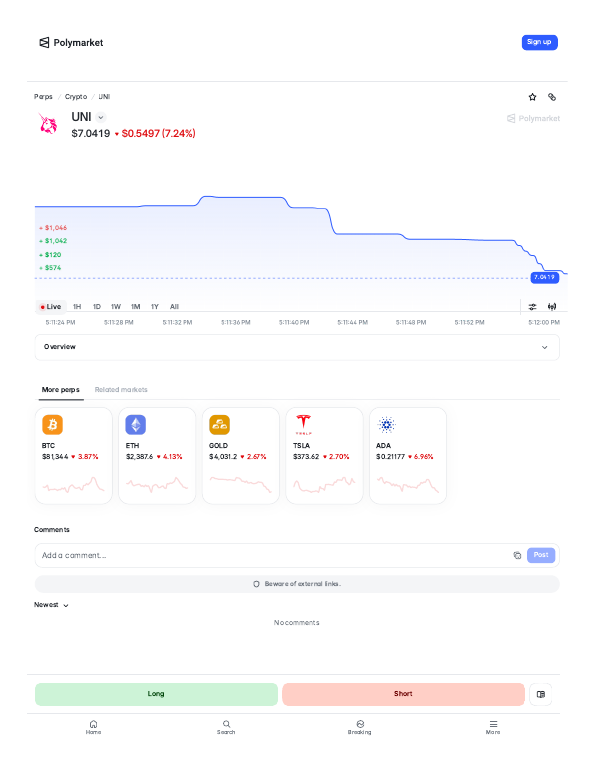Copy the page link icon
The width and height of the screenshot is (595, 770).
tap(552, 97)
